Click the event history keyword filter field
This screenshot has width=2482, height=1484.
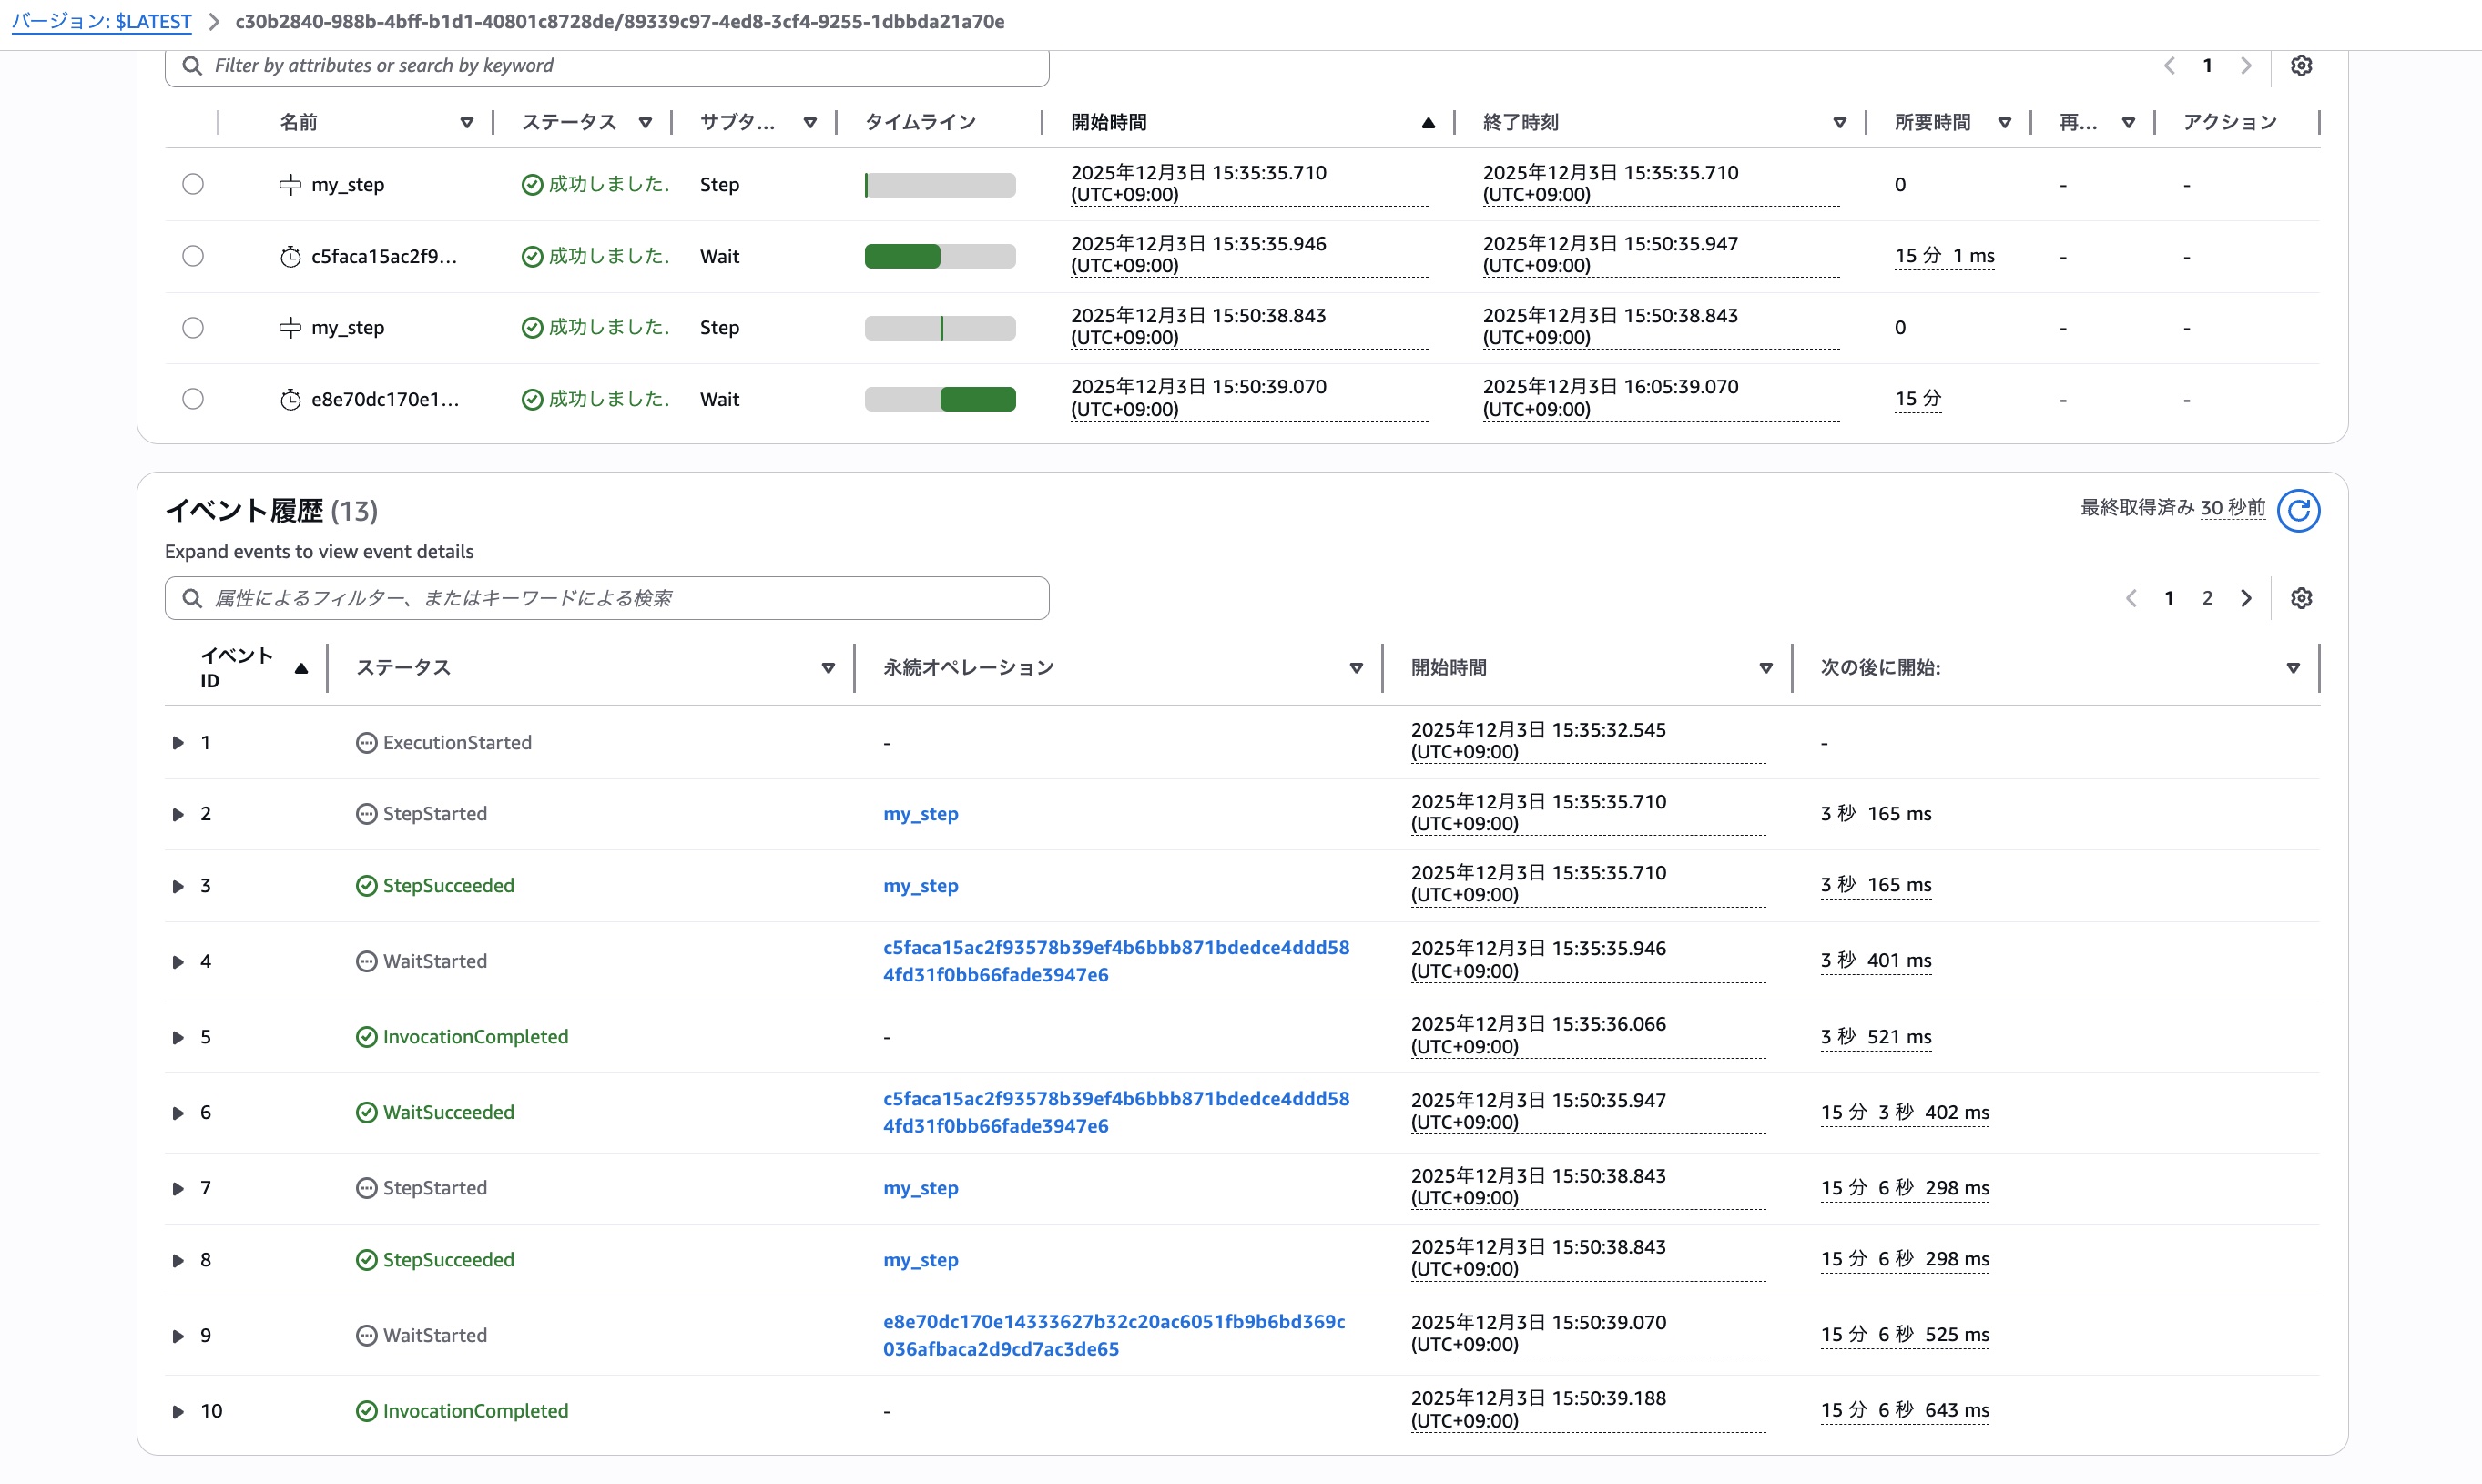point(605,597)
